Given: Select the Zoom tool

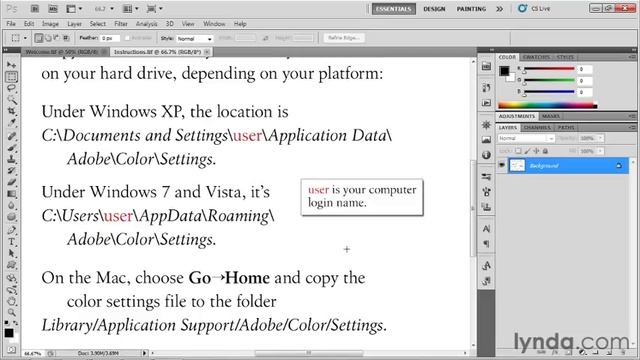Looking at the screenshot, I should point(11,313).
